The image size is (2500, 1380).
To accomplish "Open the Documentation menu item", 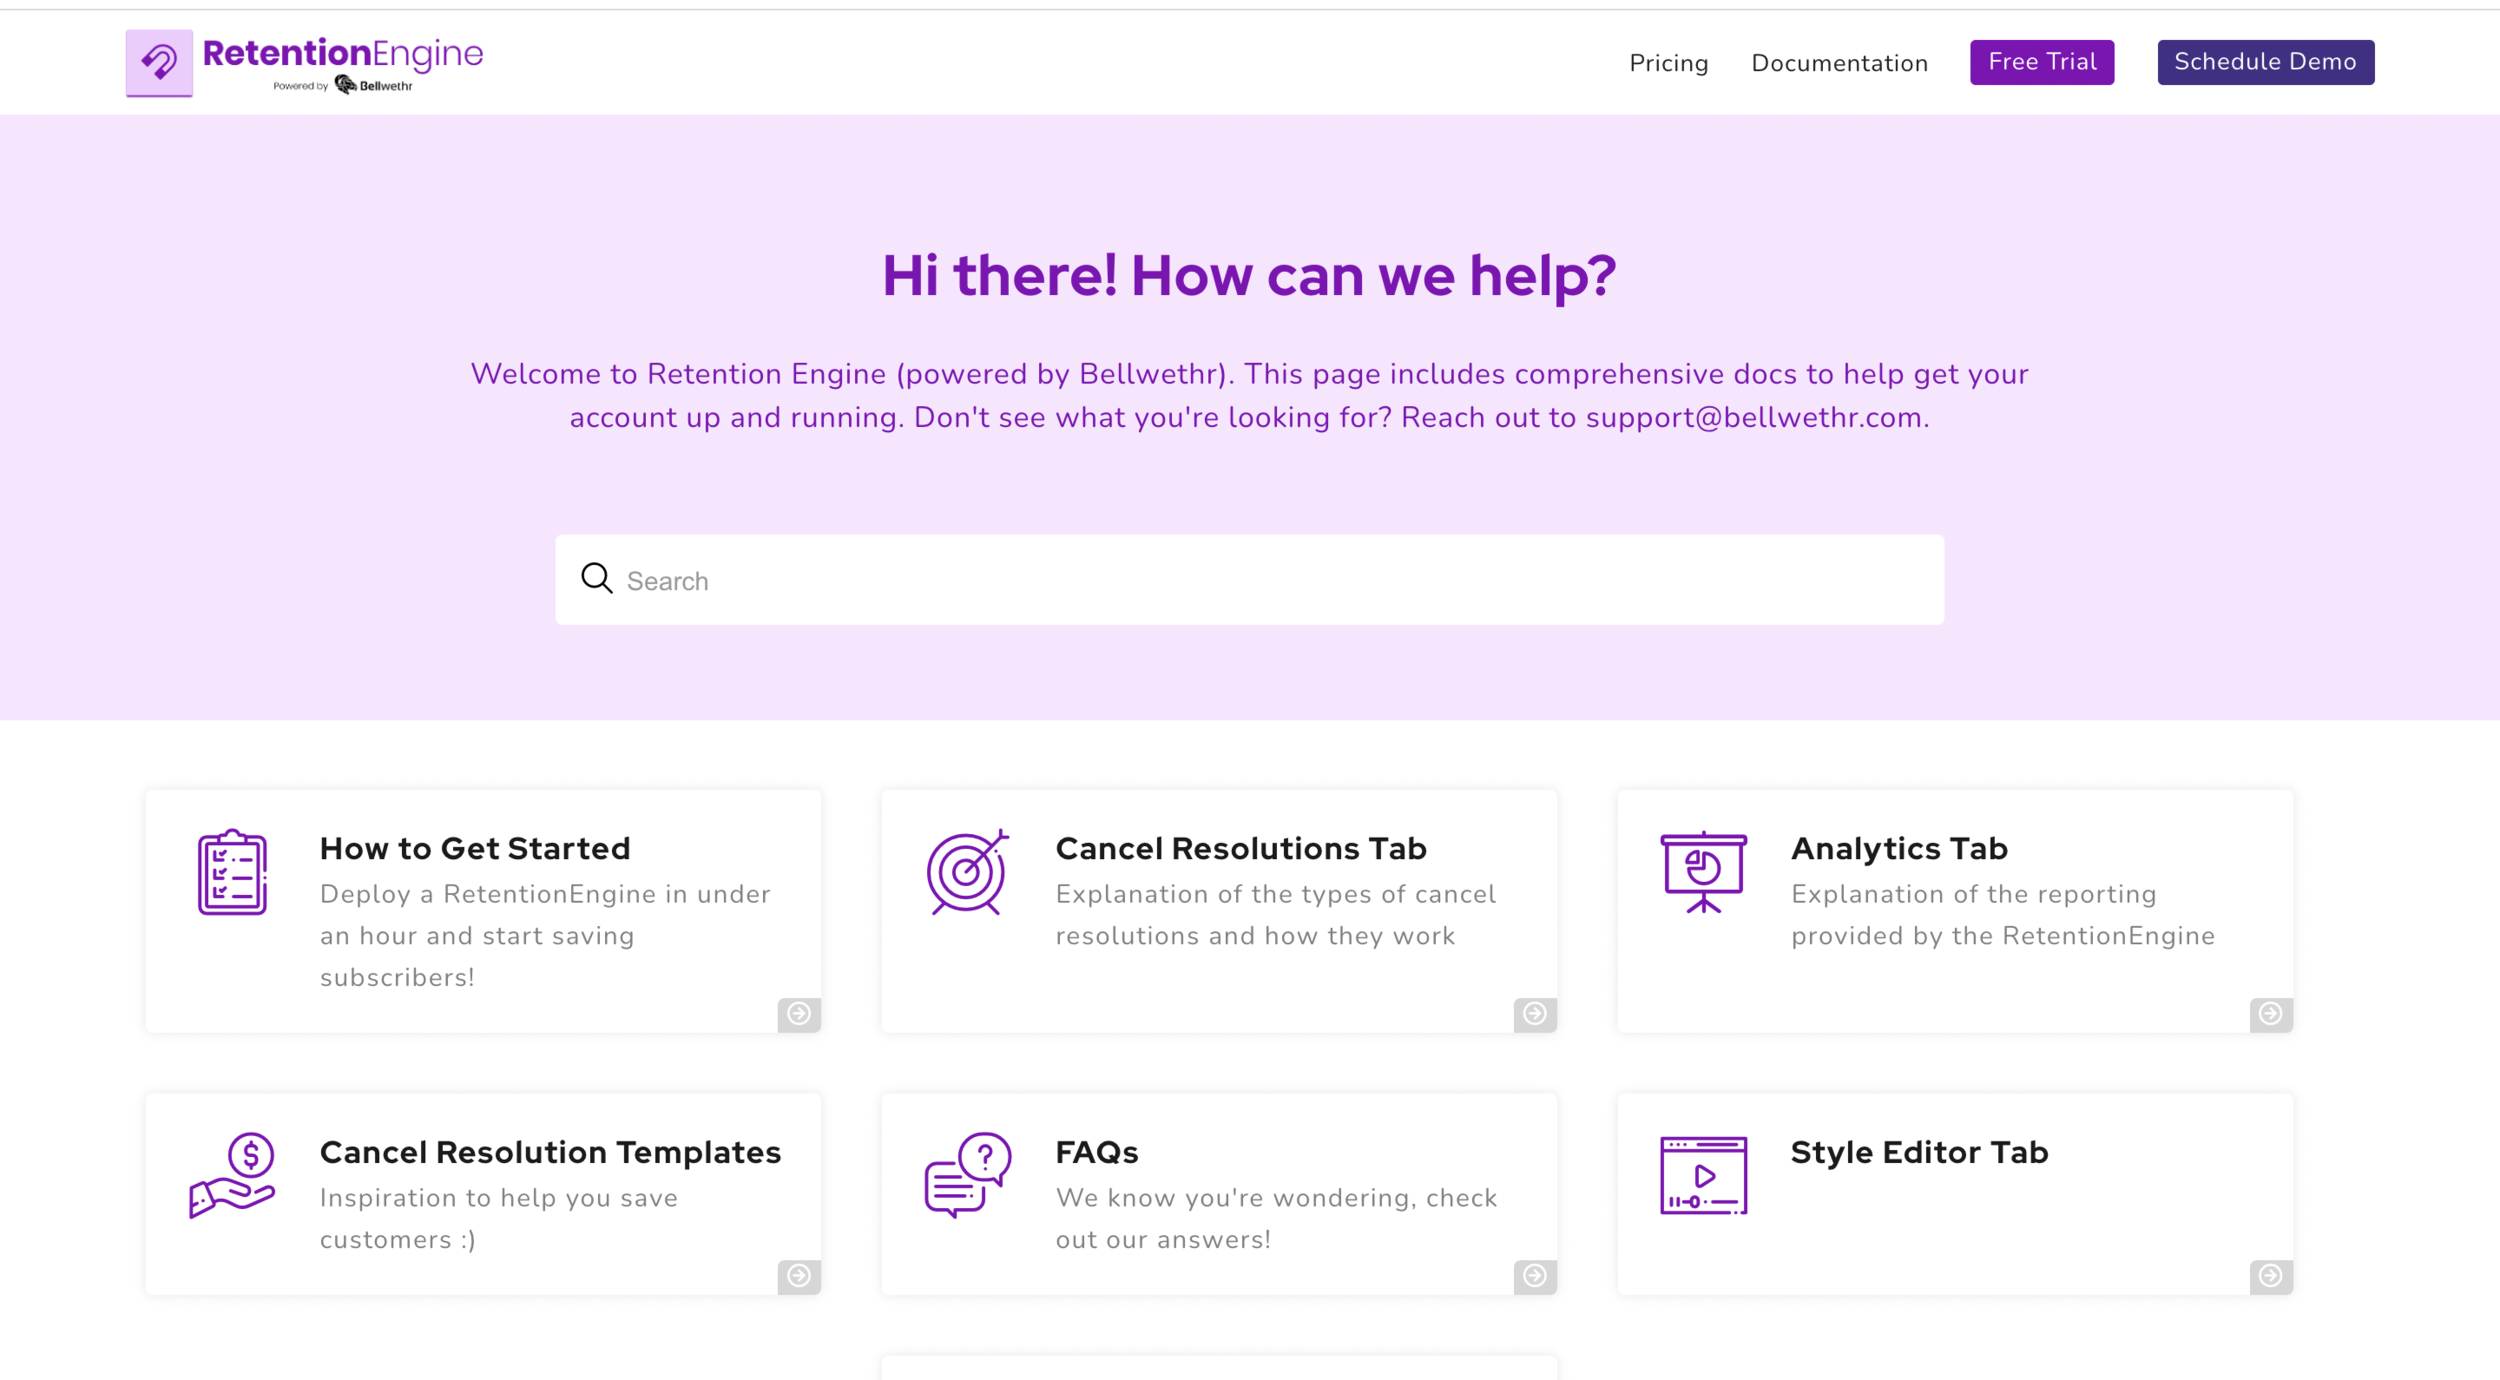I will coord(1839,63).
